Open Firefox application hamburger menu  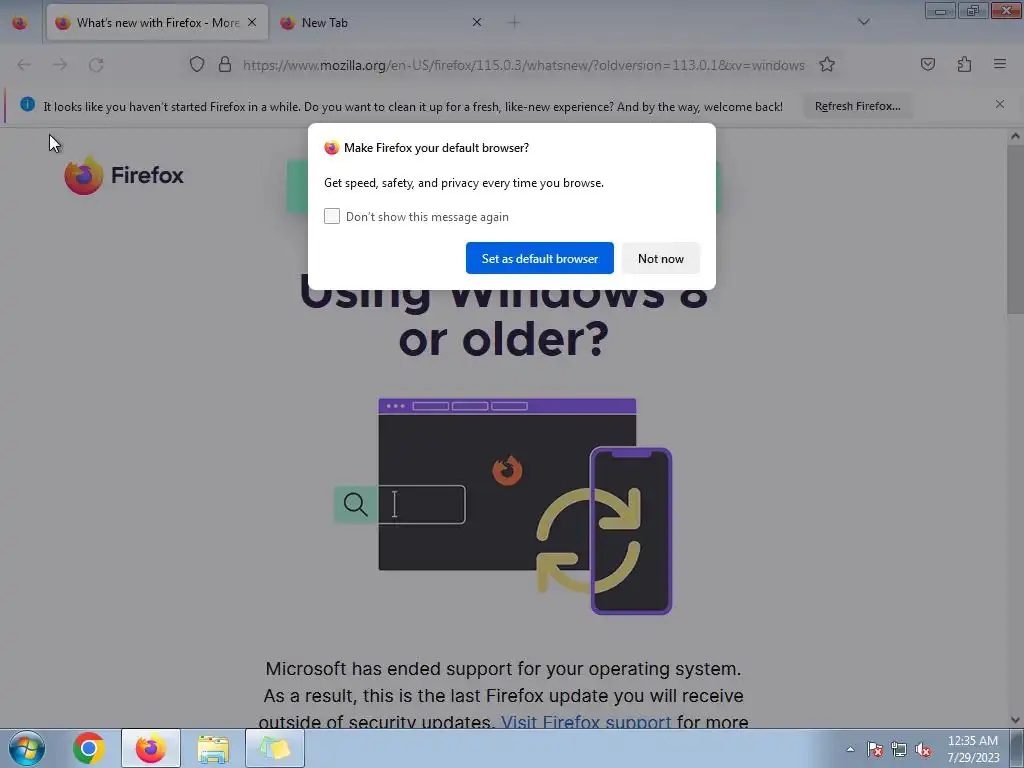pyautogui.click(x=1000, y=64)
